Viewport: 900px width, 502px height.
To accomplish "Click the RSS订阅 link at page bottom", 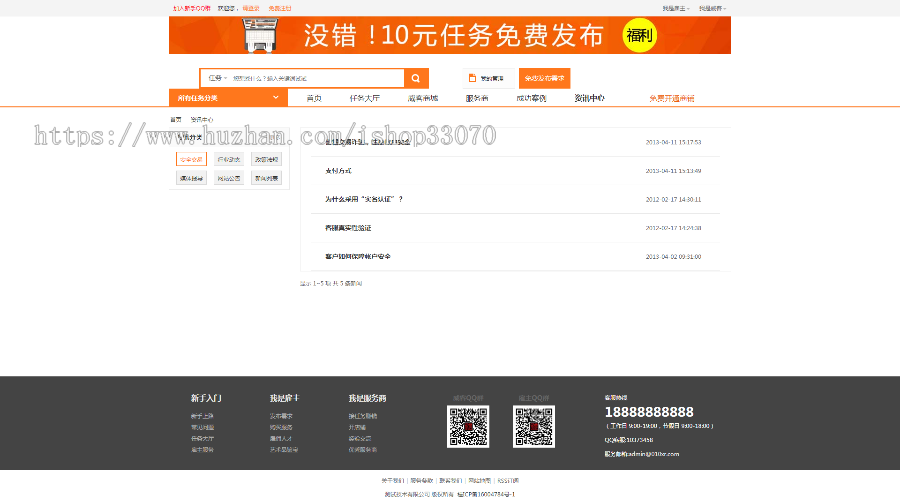I will (508, 481).
